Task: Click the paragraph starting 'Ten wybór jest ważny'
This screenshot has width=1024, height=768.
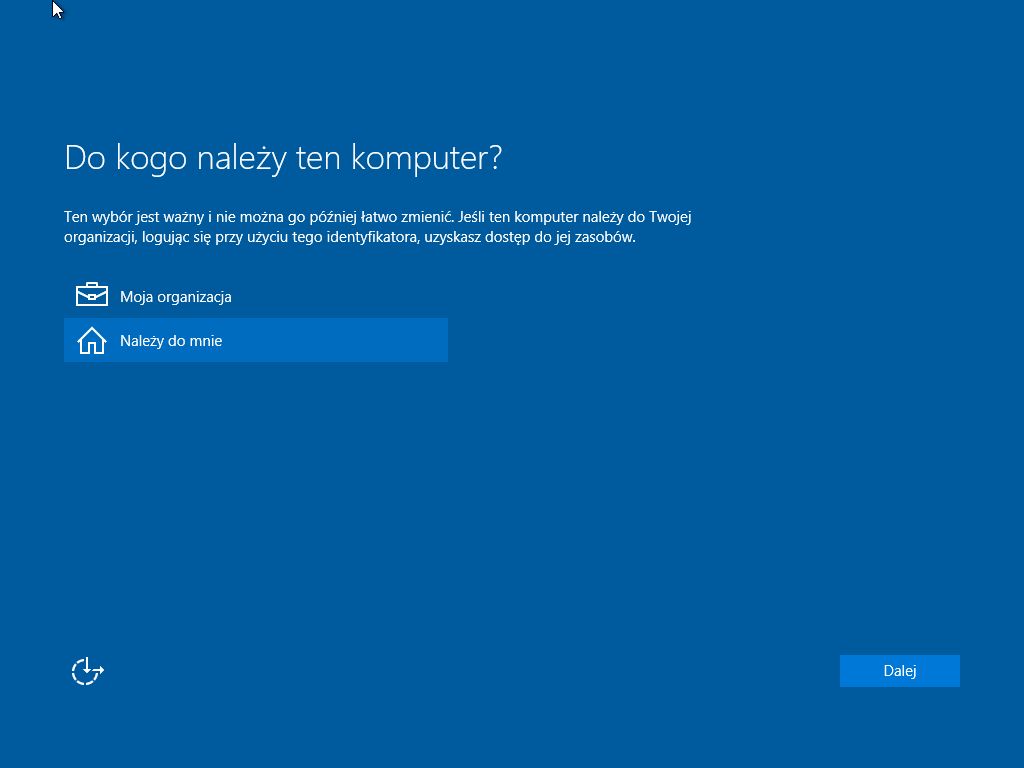Action: (x=377, y=227)
